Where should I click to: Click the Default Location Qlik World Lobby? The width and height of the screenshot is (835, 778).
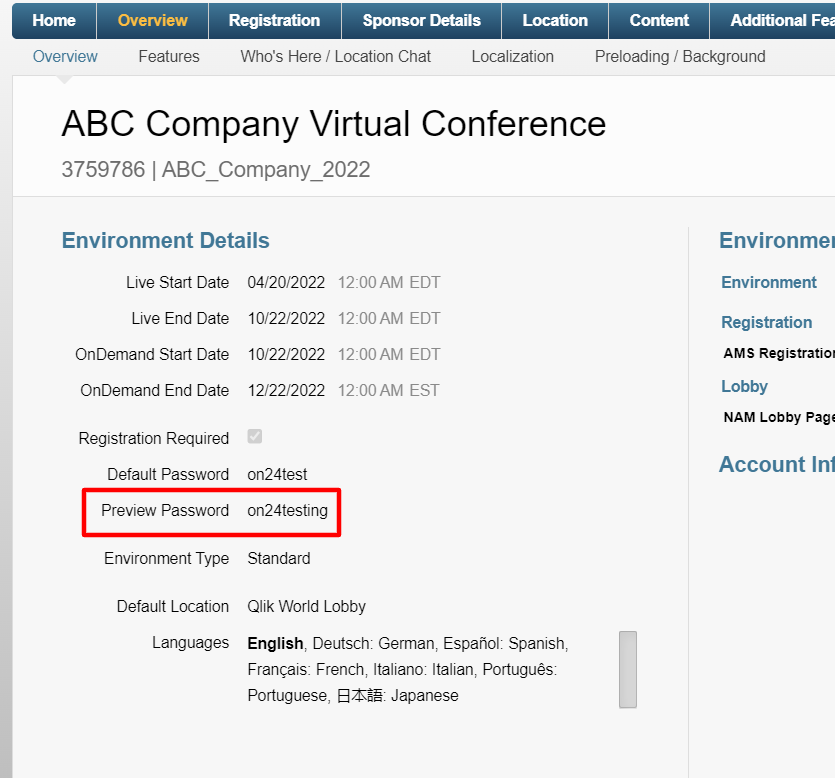(306, 607)
